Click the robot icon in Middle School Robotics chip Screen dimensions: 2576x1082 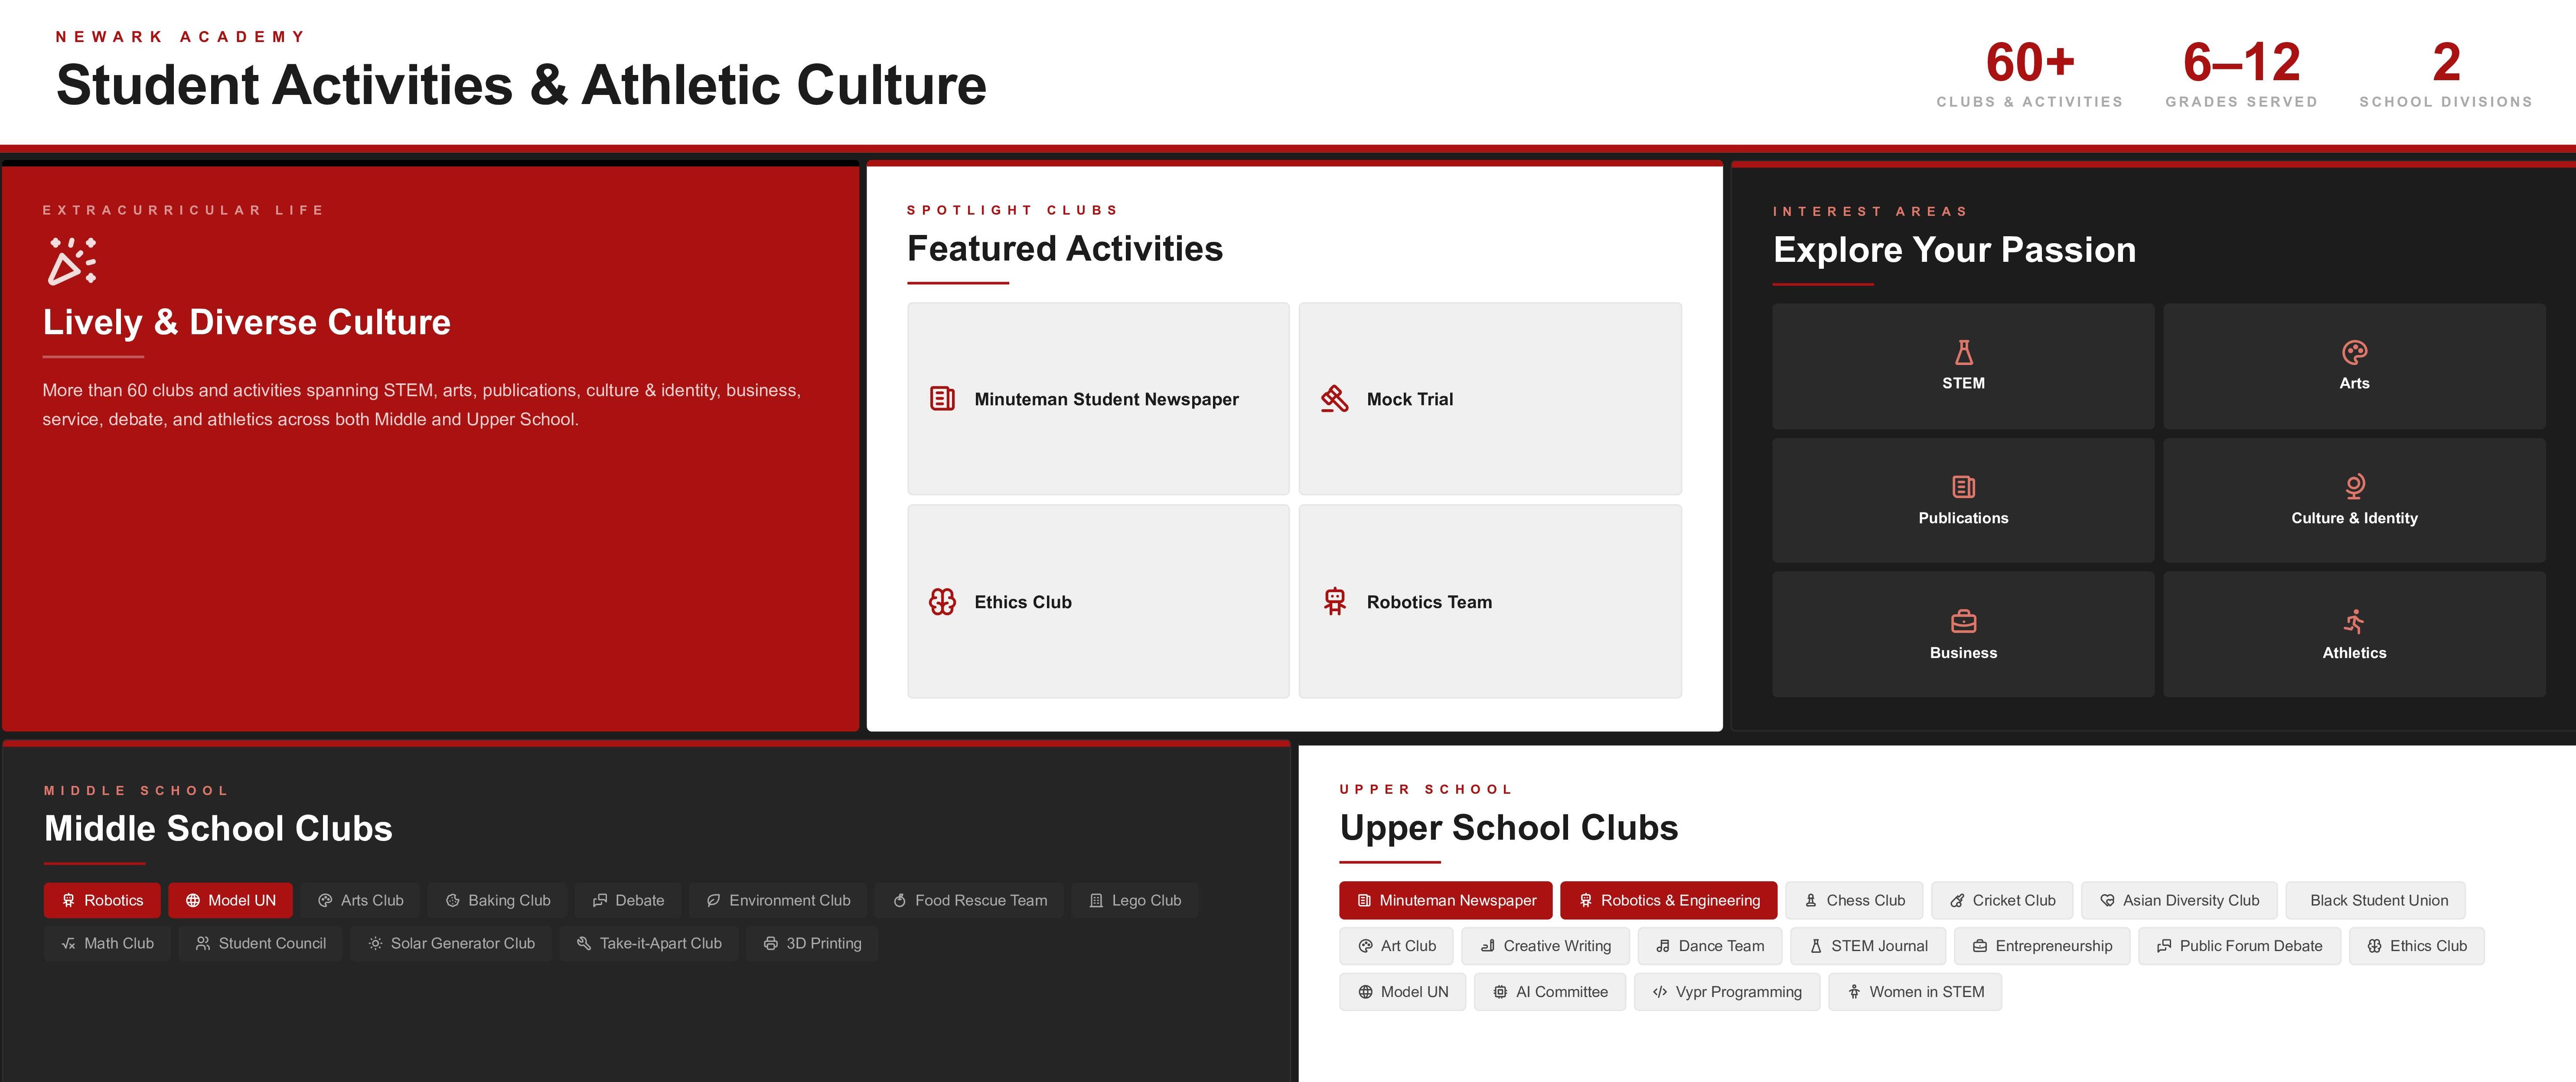[x=68, y=901]
